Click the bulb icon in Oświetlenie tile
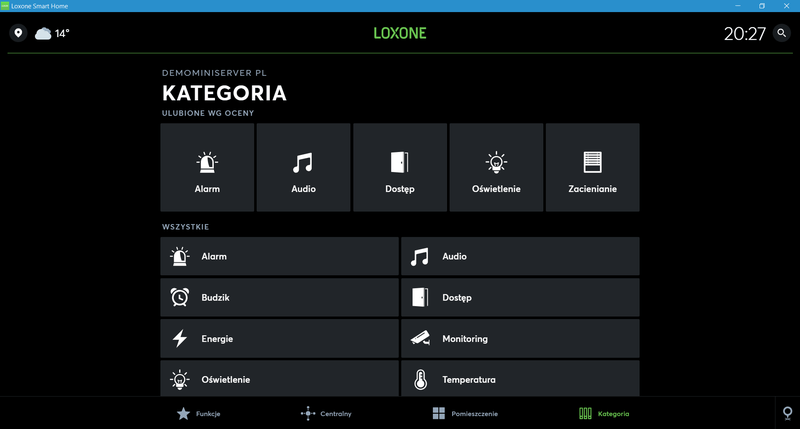 pyautogui.click(x=496, y=163)
